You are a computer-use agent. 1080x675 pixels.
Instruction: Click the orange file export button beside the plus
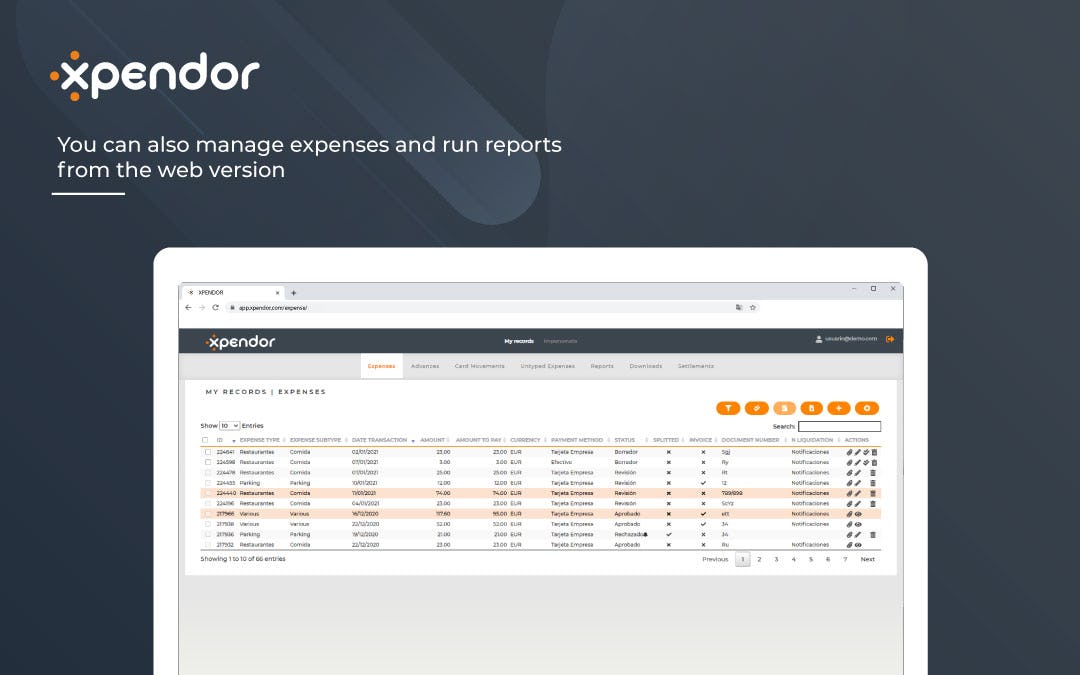coord(811,408)
